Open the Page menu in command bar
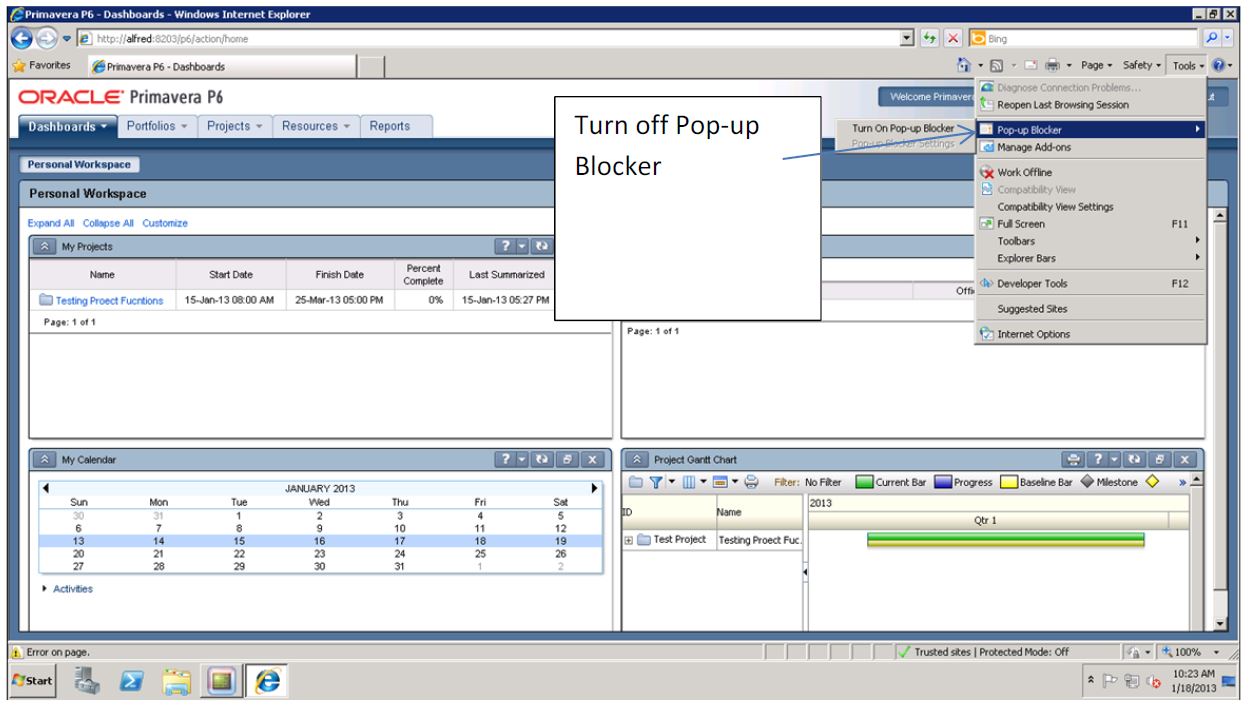This screenshot has width=1253, height=711. 1096,66
